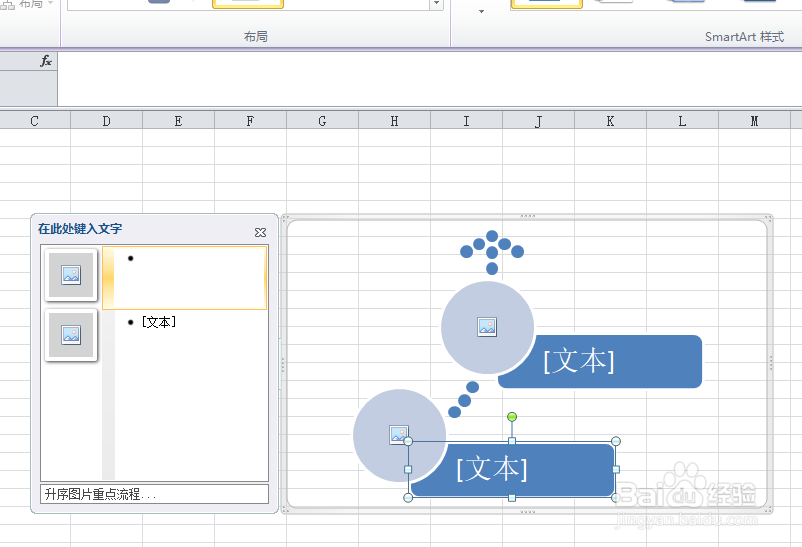The width and height of the screenshot is (802, 547).
Task: Select column M header
Action: coord(754,121)
